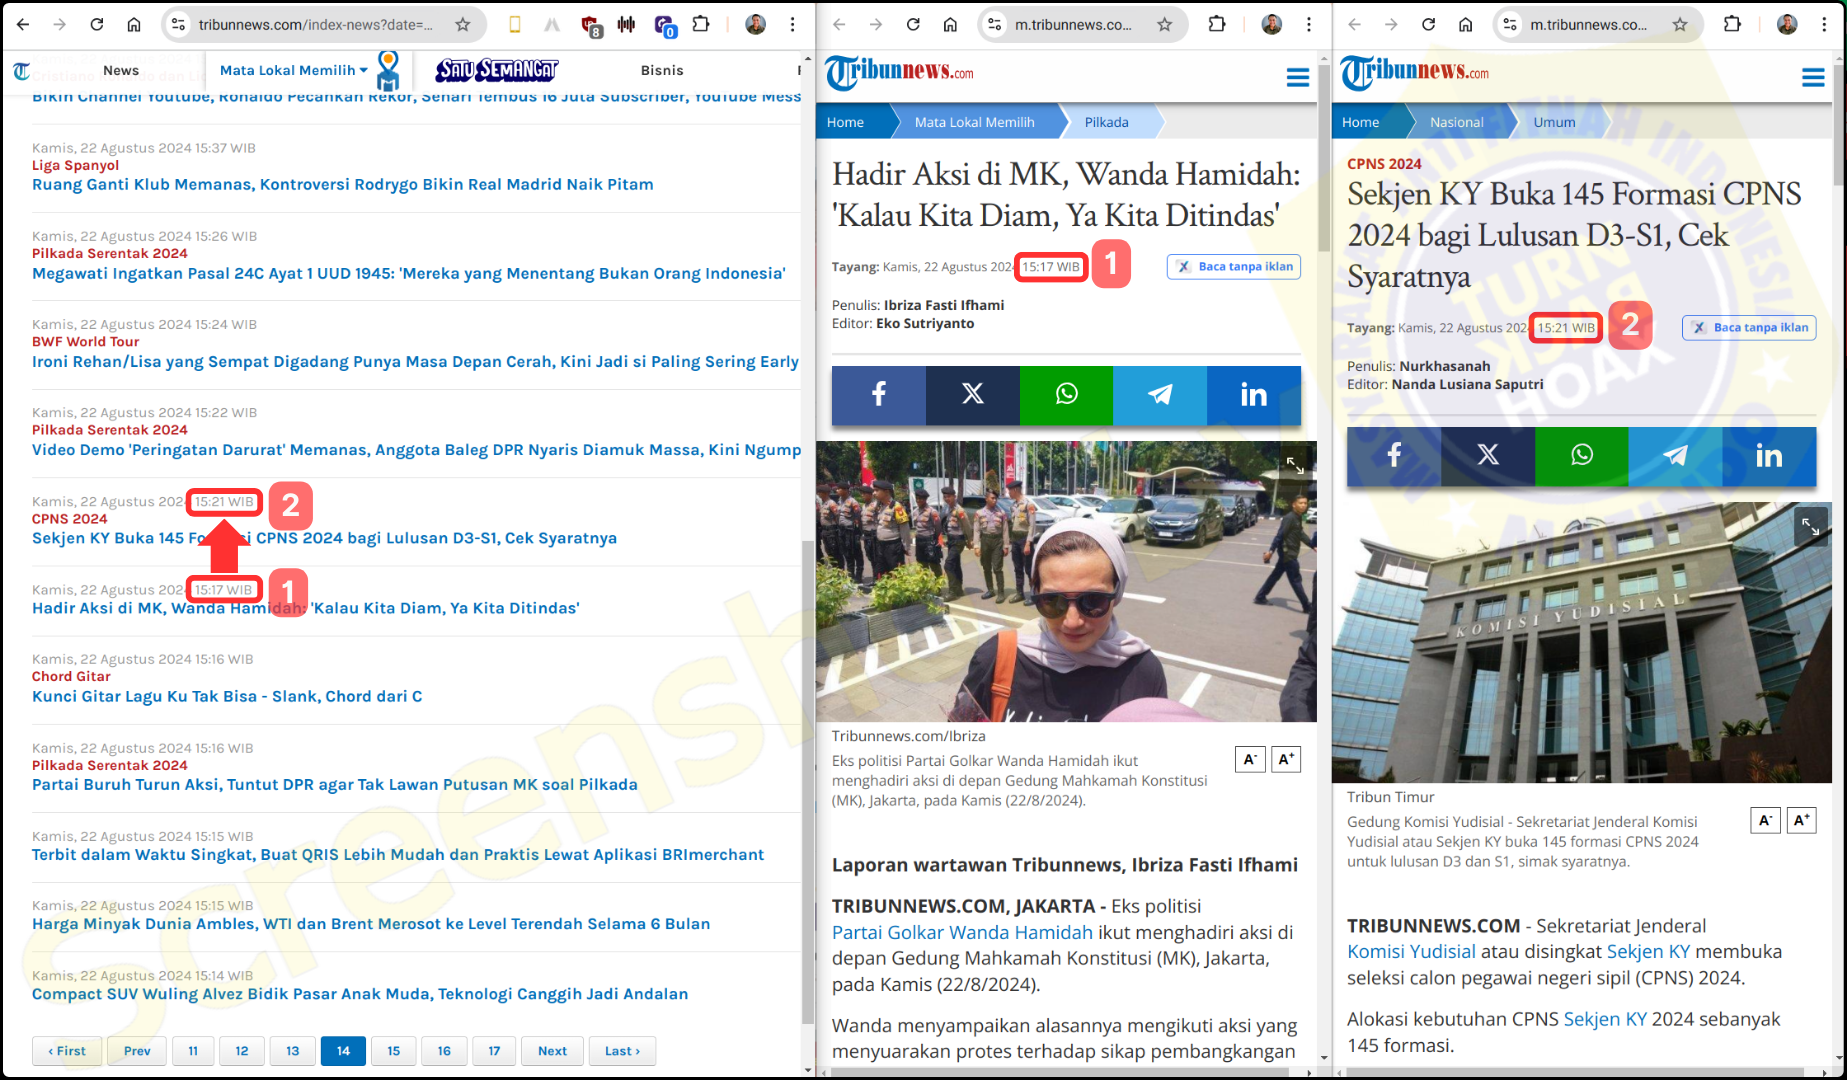Increase font size in Wanda Hamidah article

[1286, 759]
